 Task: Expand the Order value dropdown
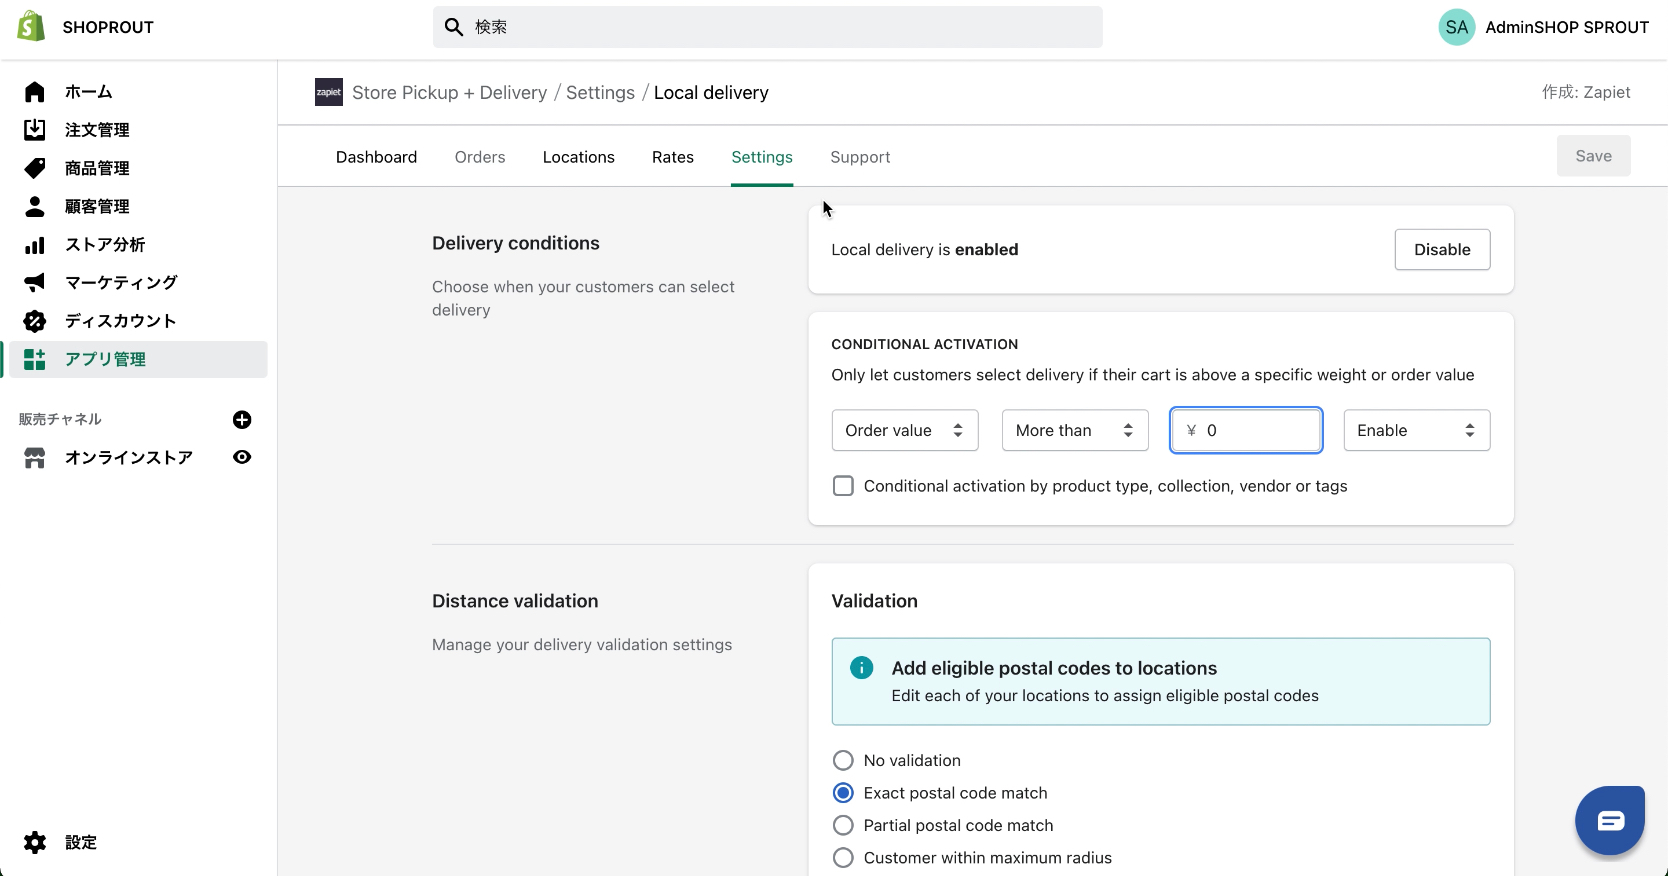coord(904,431)
